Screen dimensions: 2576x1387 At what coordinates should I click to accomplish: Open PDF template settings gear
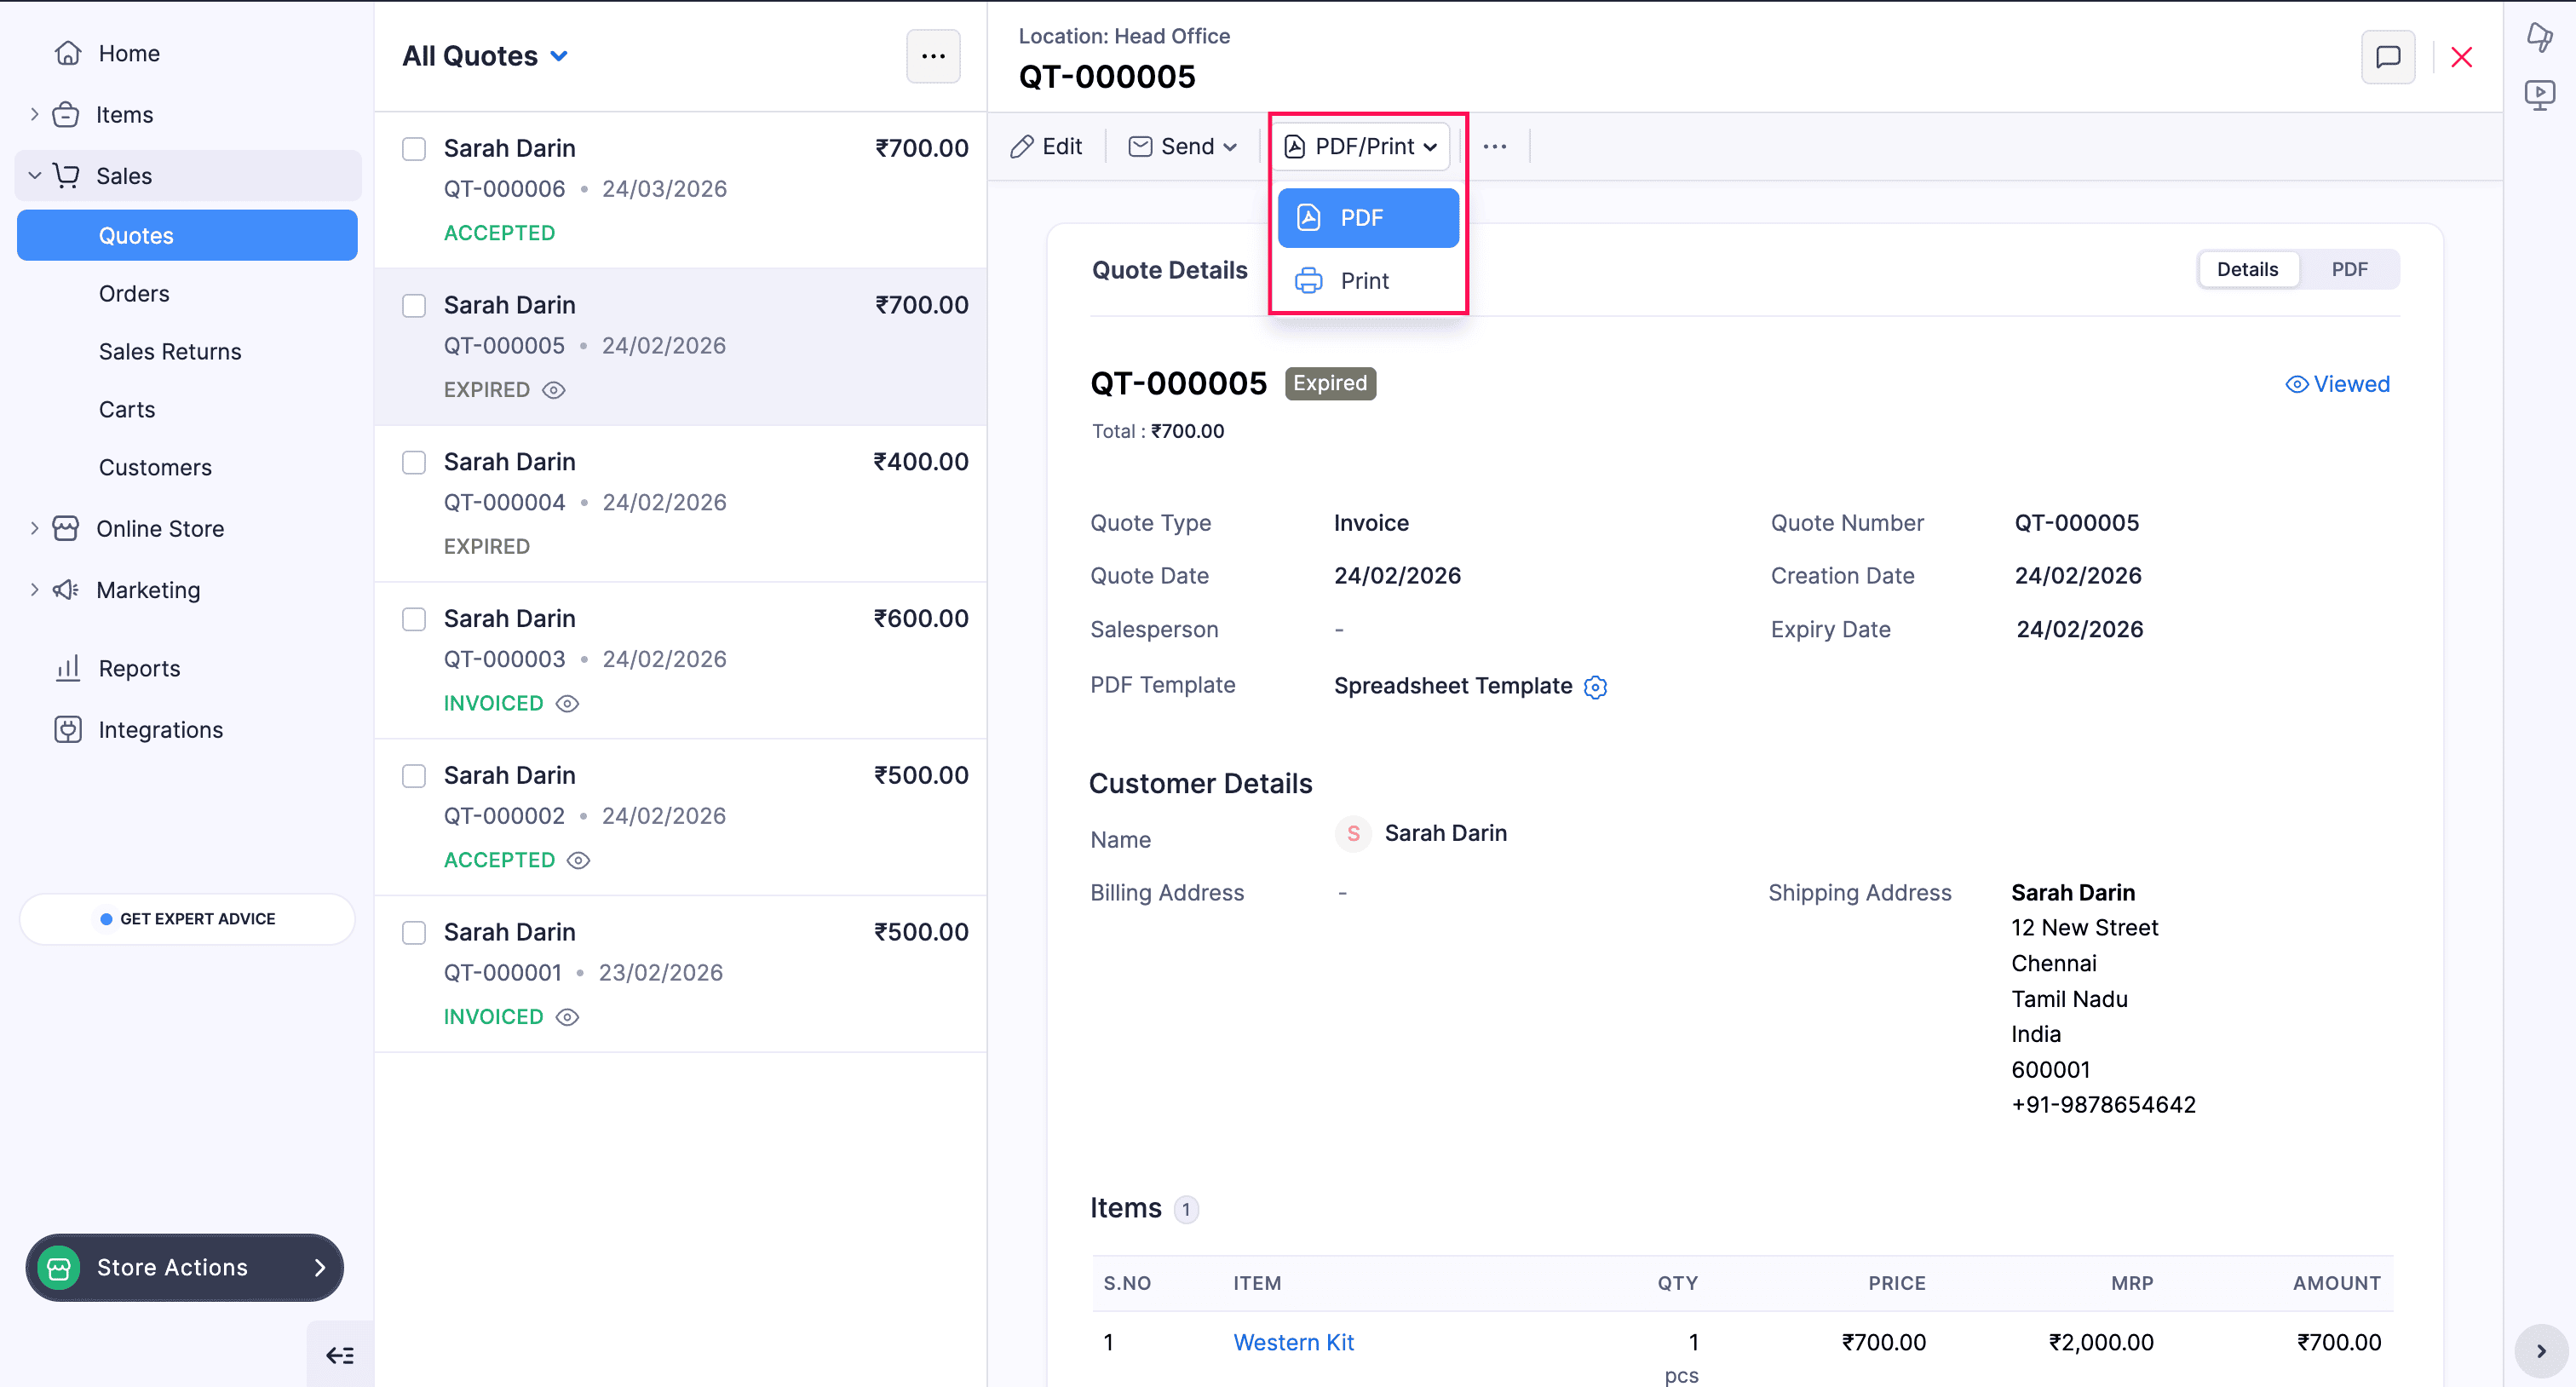[1595, 687]
